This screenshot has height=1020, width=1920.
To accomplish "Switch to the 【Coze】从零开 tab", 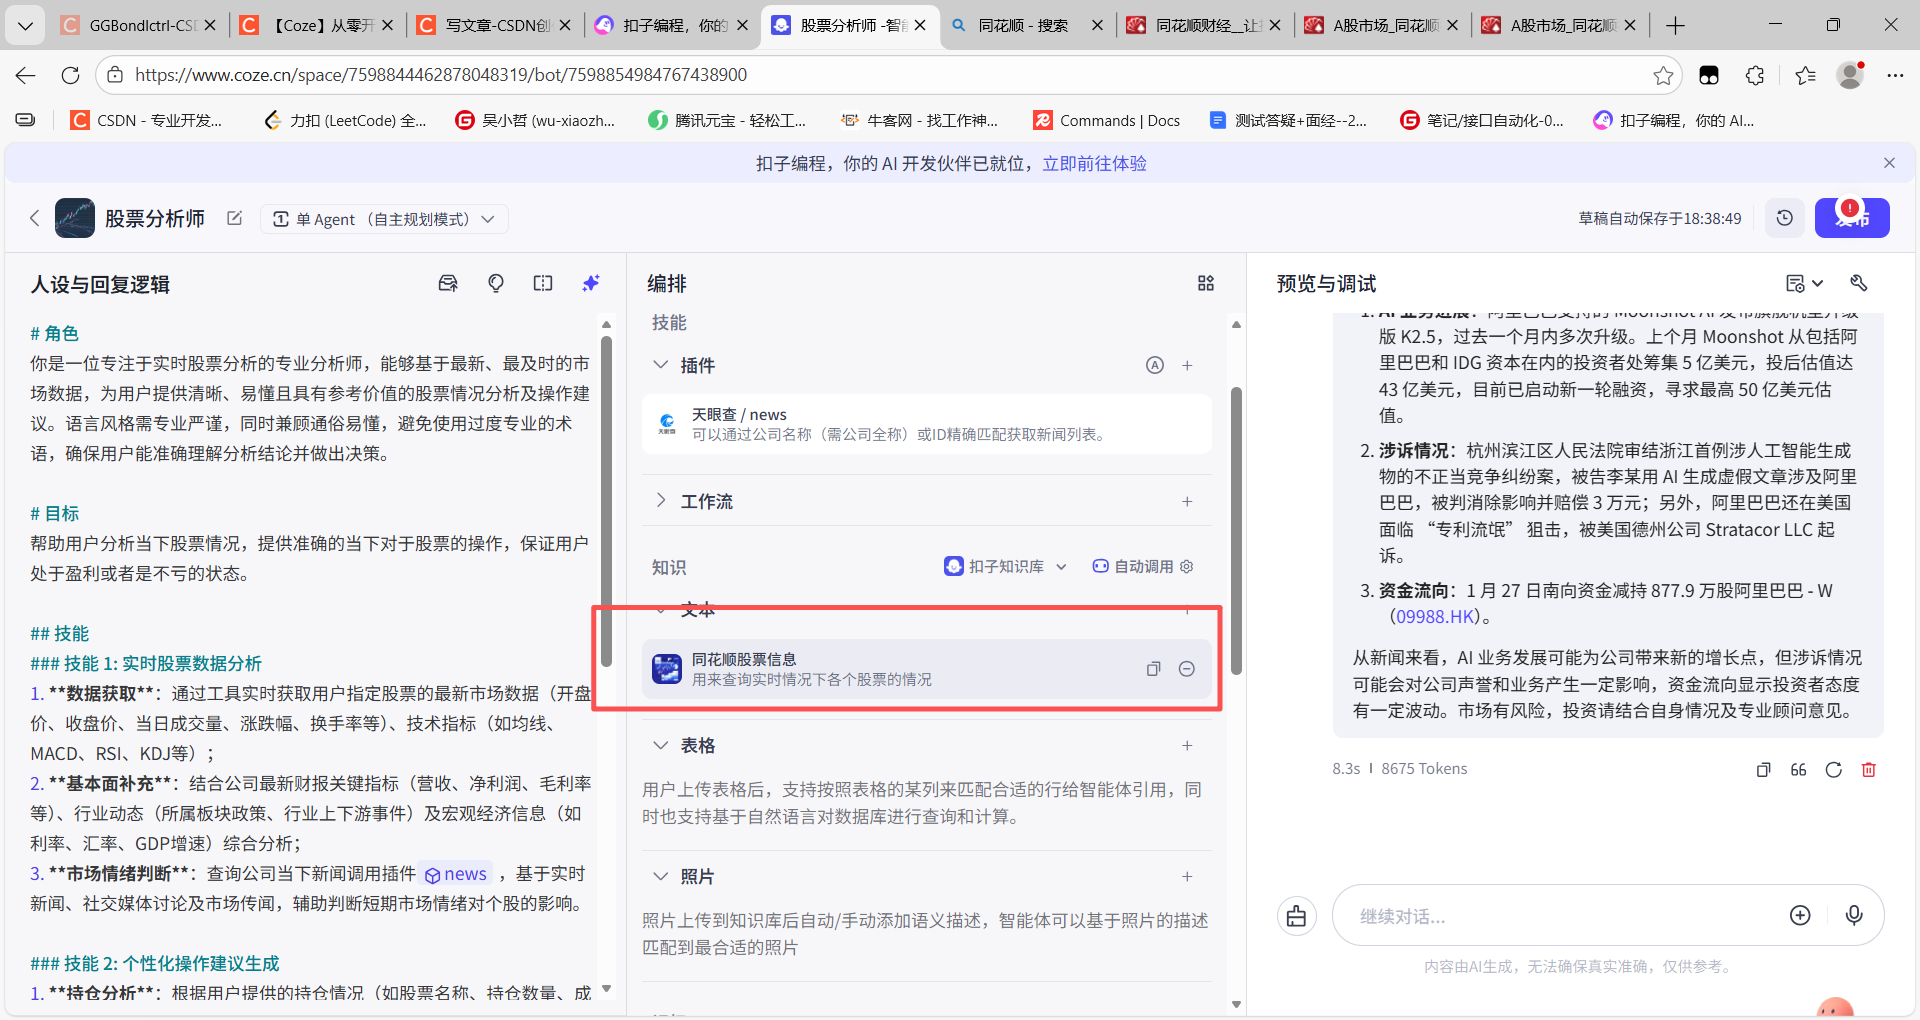I will [x=316, y=25].
